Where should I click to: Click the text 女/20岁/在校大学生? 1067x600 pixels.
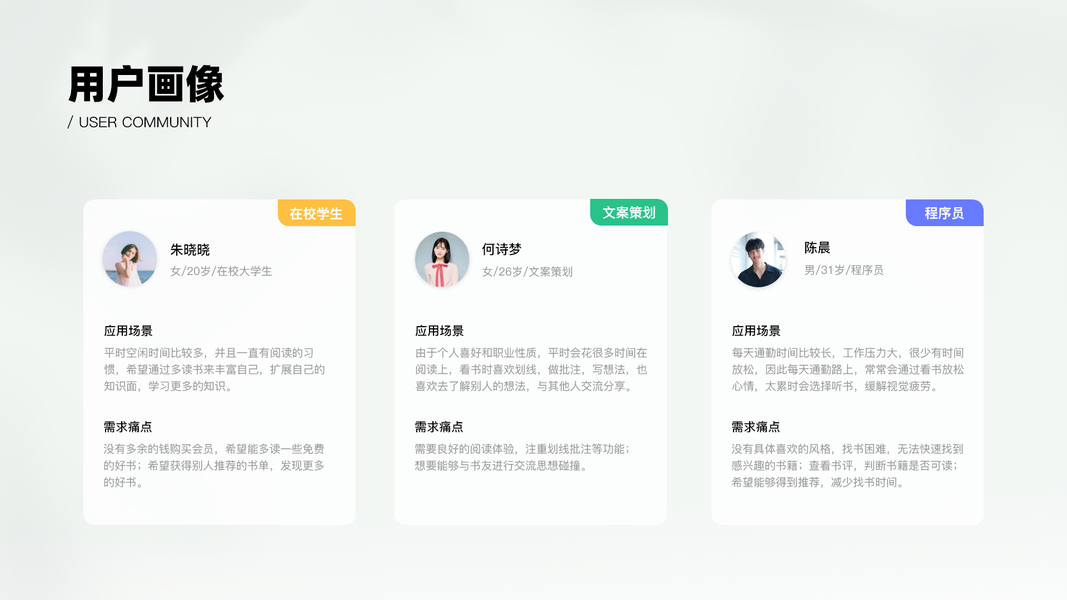(x=221, y=271)
